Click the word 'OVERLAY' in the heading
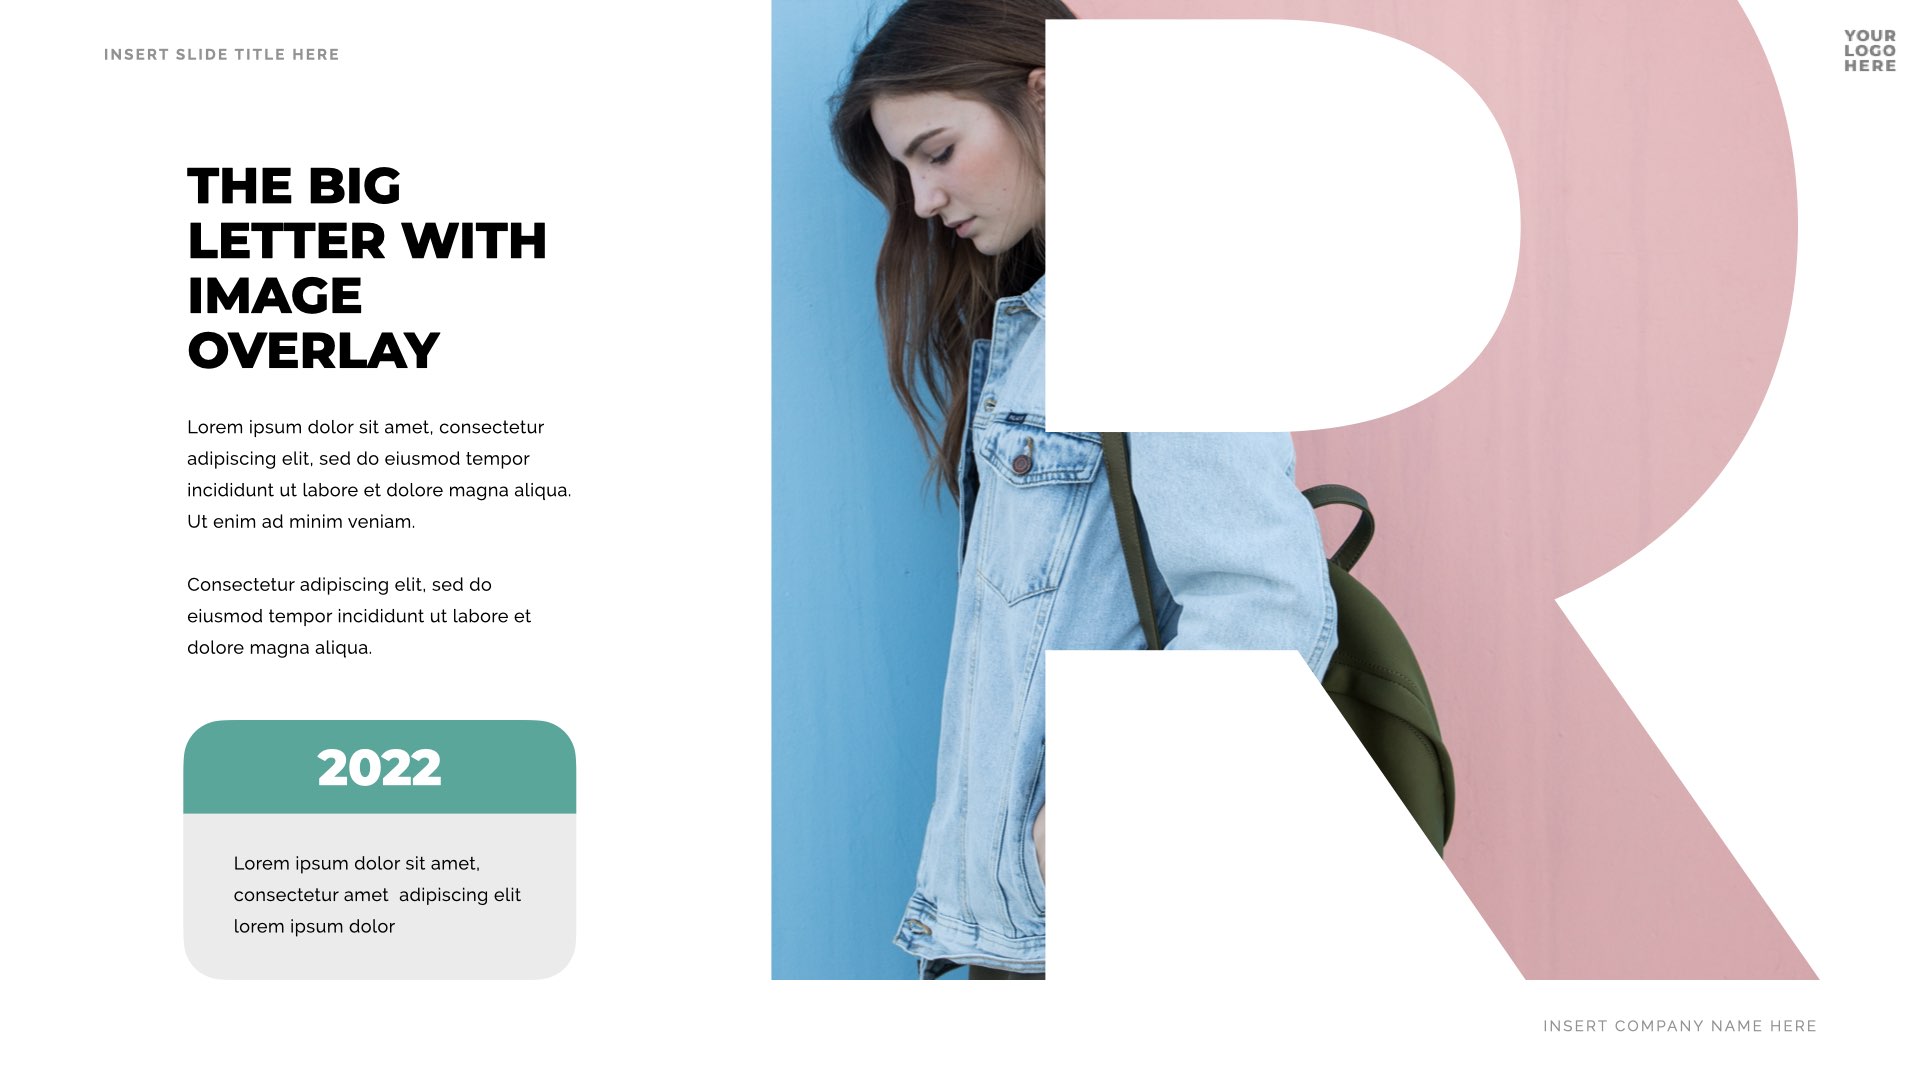The image size is (1920, 1080). (x=313, y=350)
